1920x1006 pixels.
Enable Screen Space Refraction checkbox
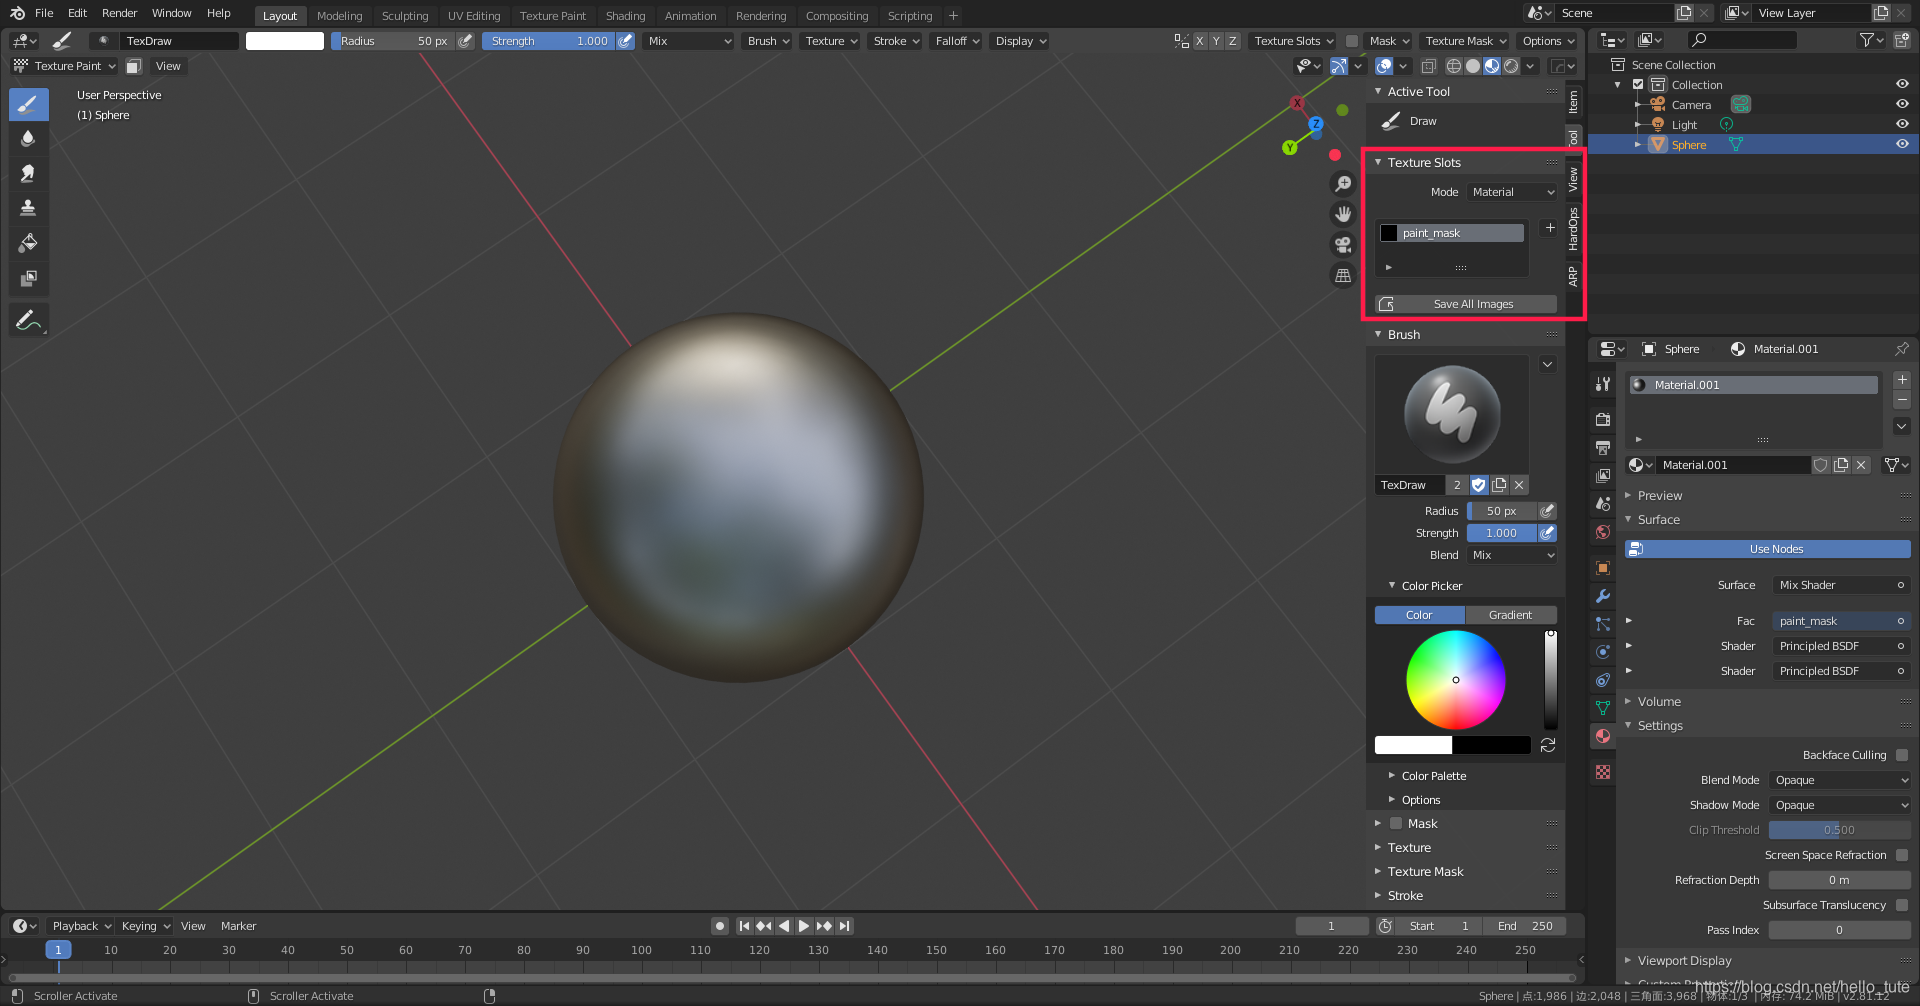1902,855
